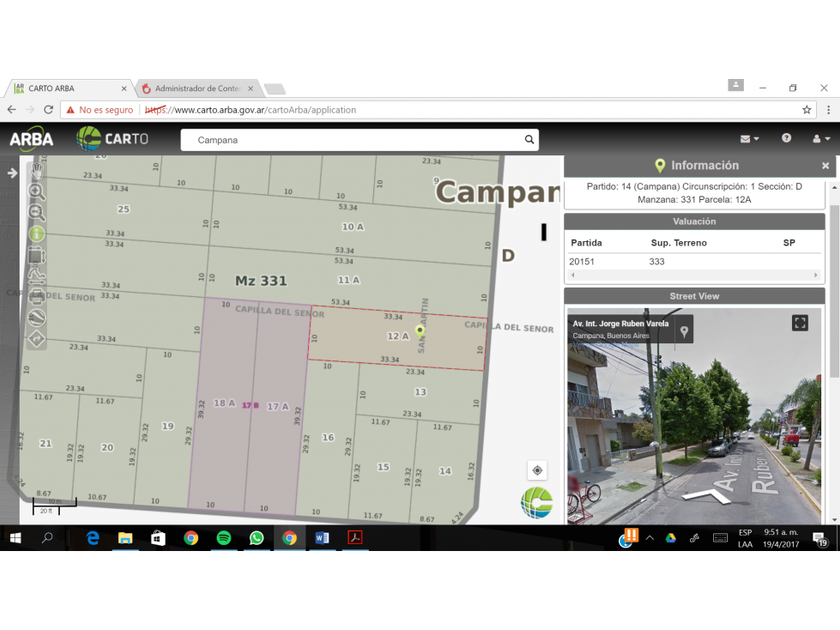Activate the green information tool
This screenshot has width=840, height=630.
[37, 234]
